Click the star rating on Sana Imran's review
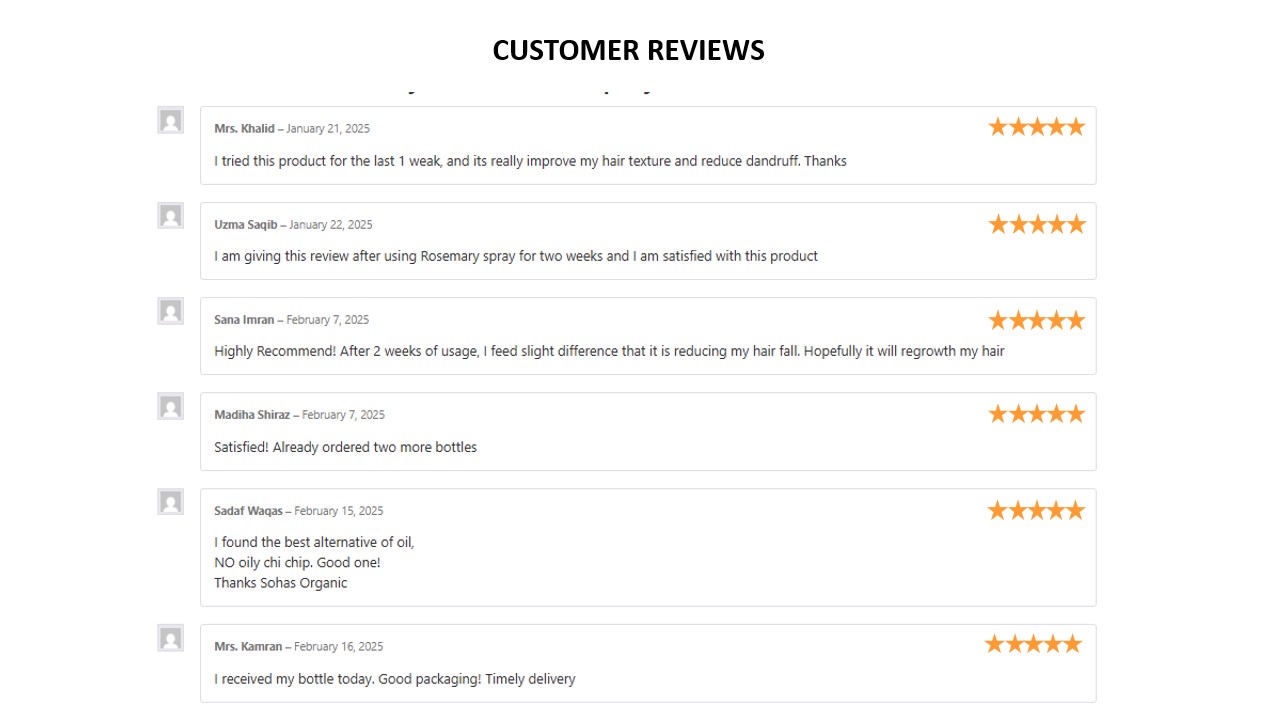 [1036, 320]
